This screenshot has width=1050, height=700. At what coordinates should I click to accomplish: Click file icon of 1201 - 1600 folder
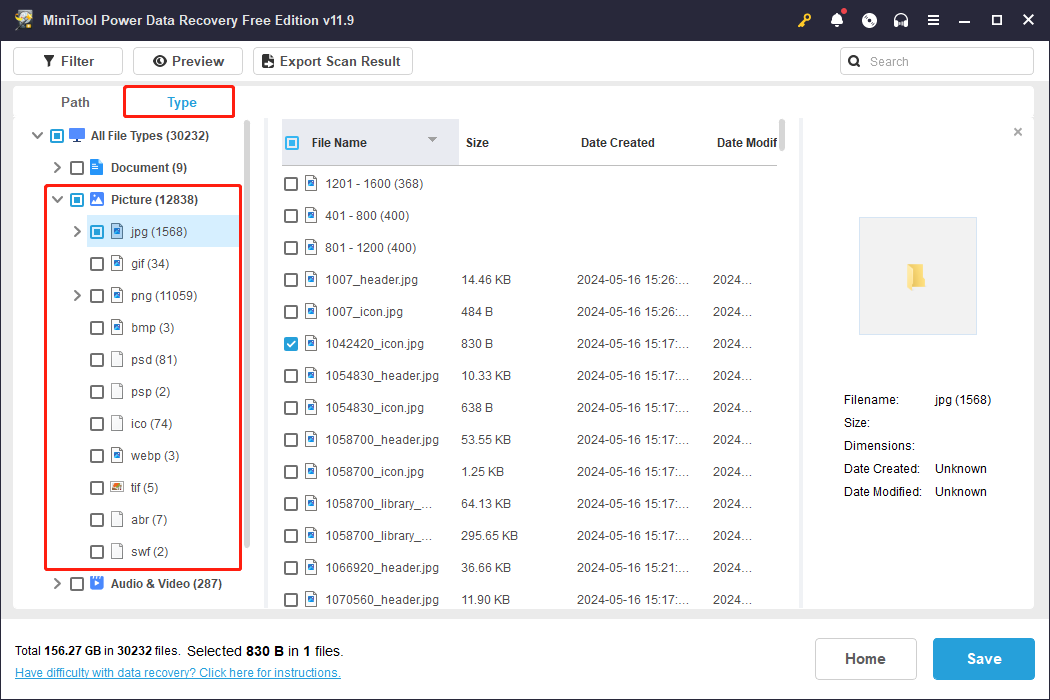pos(311,184)
